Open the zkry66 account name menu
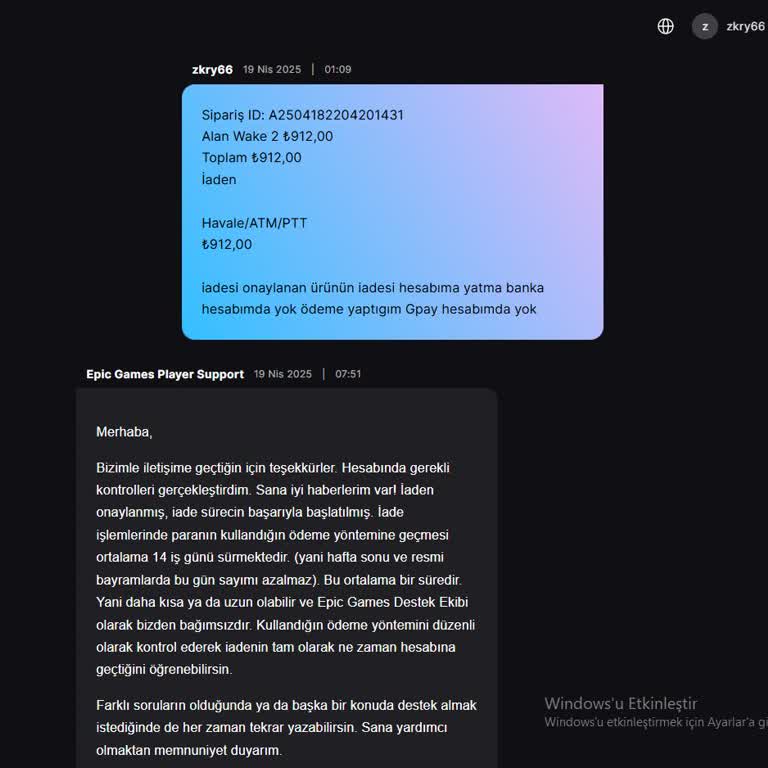768x768 pixels. tap(745, 26)
